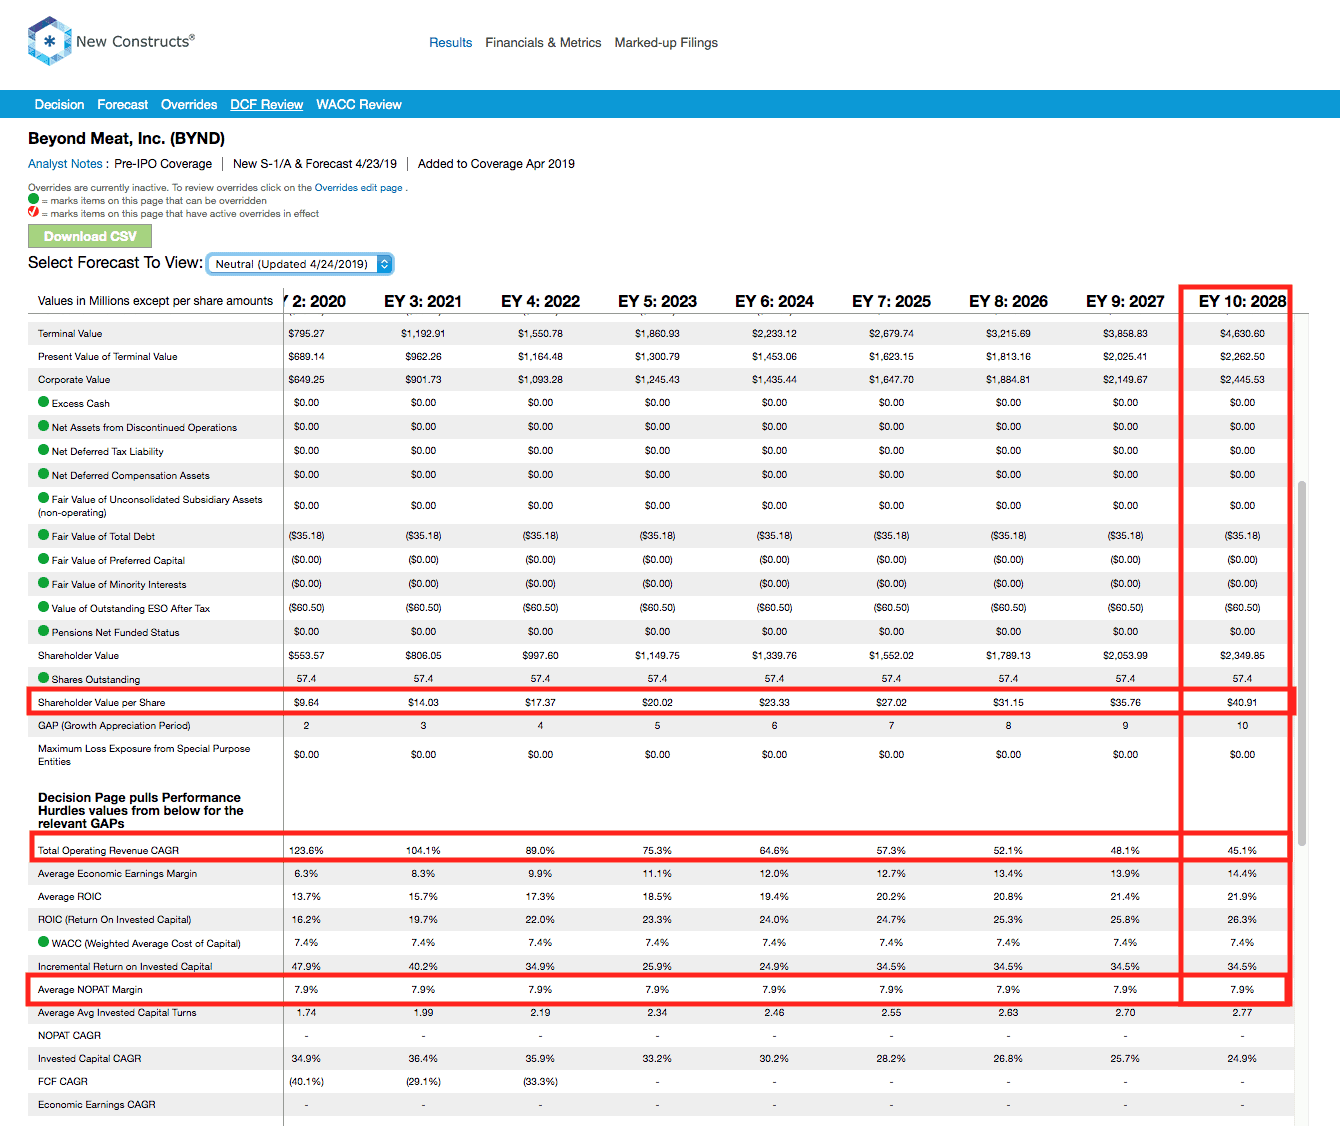This screenshot has width=1340, height=1126.
Task: Click the FCF CAGR row label
Action: (63, 1081)
